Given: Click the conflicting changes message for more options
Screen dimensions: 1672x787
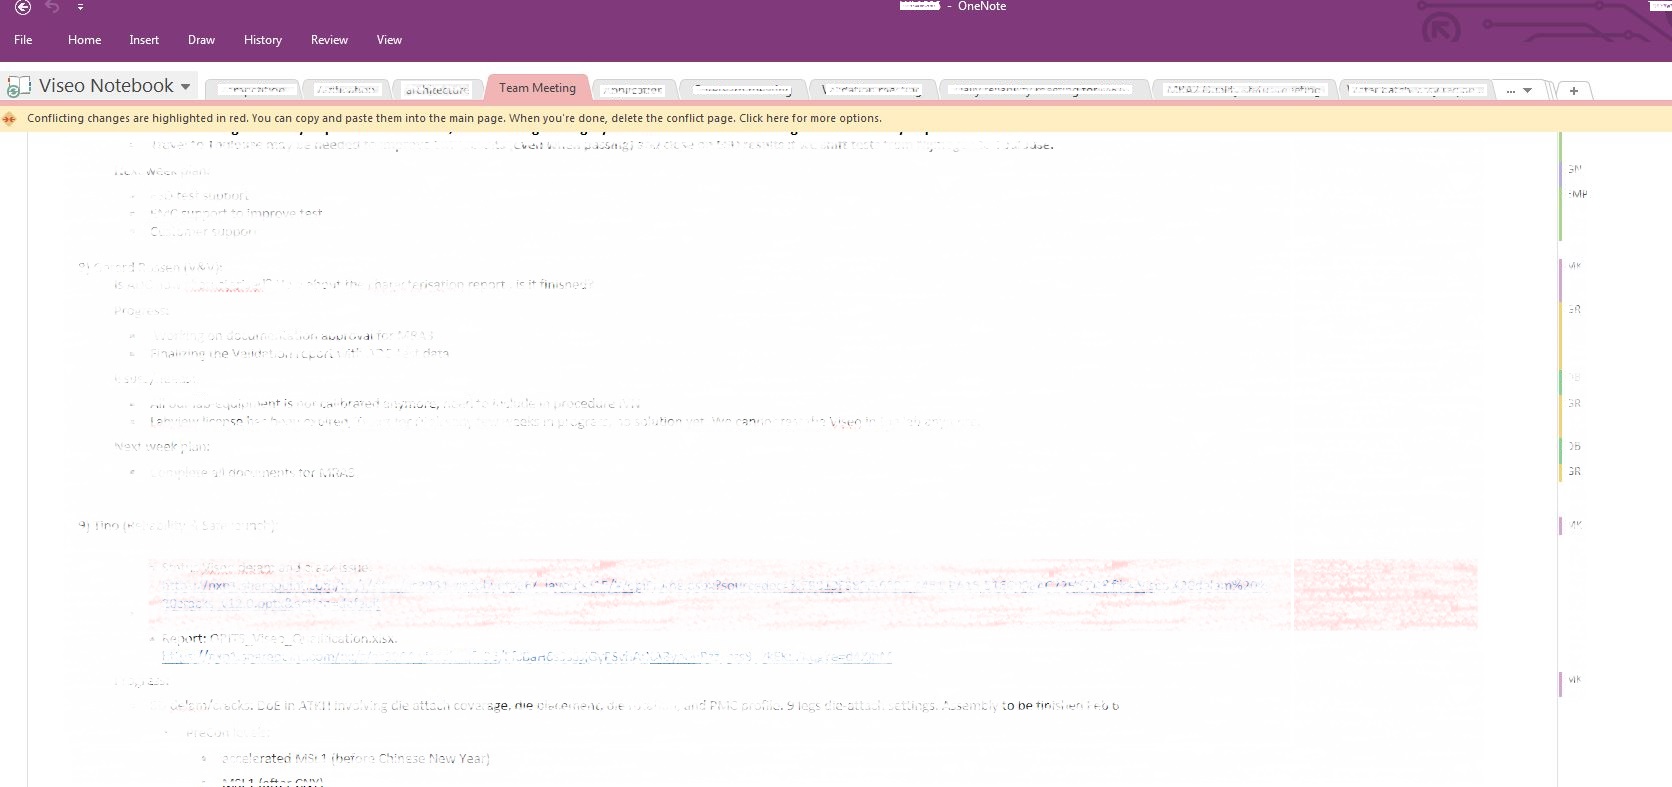Looking at the screenshot, I should (455, 118).
